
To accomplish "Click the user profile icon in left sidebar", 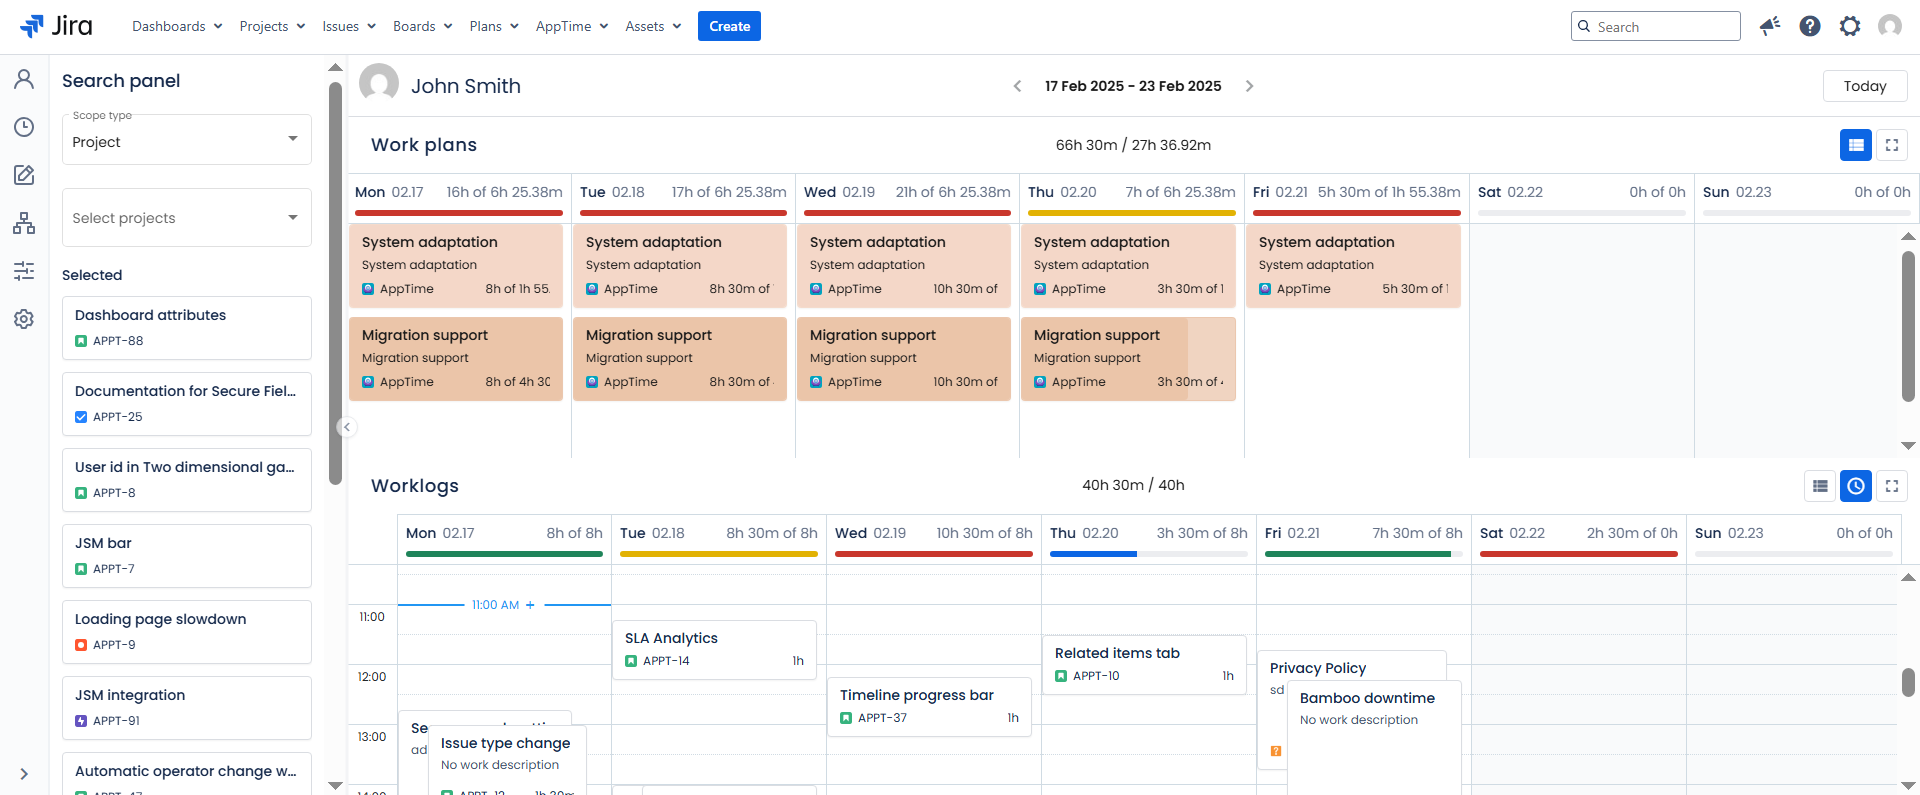I will (24, 79).
